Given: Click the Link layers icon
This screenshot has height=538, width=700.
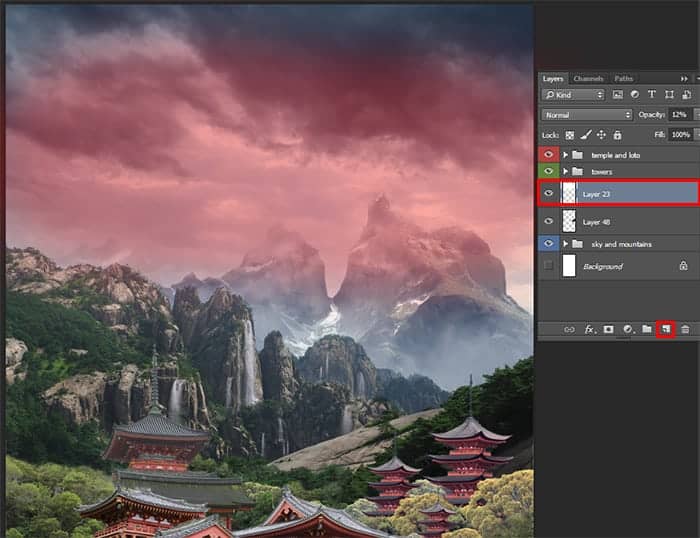Looking at the screenshot, I should point(569,329).
